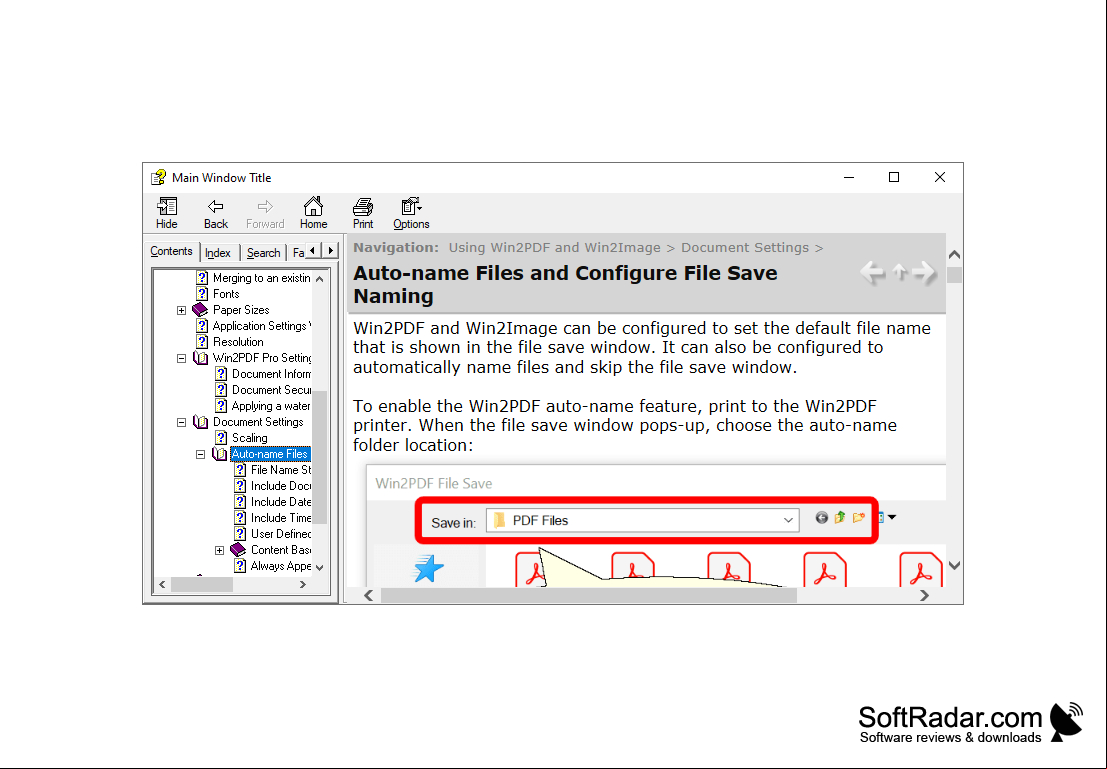This screenshot has height=769, width=1107.
Task: Open the Include Document topic
Action: pos(281,486)
